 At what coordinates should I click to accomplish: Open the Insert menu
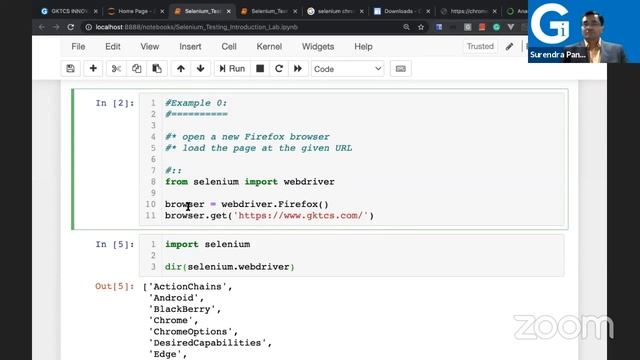(190, 47)
